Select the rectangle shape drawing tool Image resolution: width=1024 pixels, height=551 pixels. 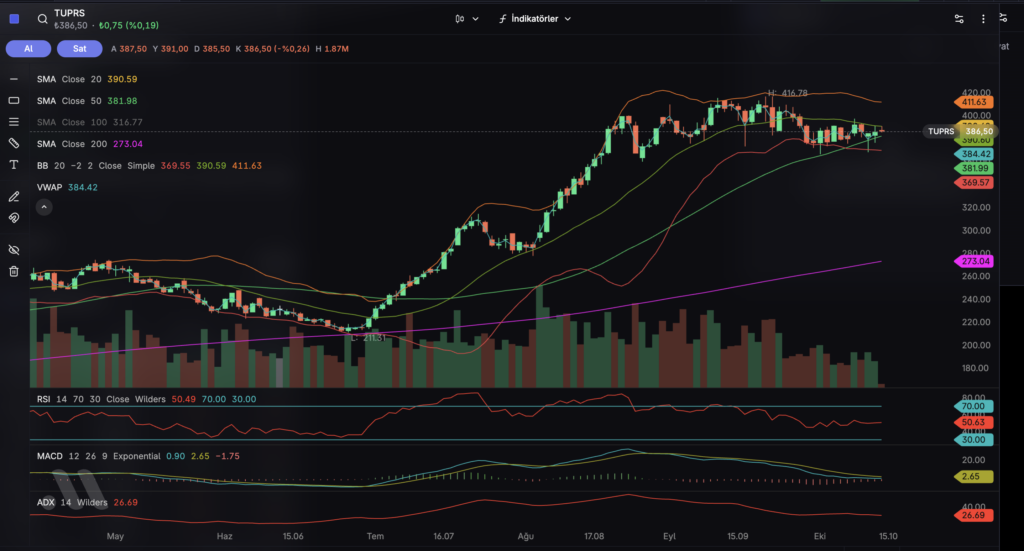pyautogui.click(x=14, y=101)
